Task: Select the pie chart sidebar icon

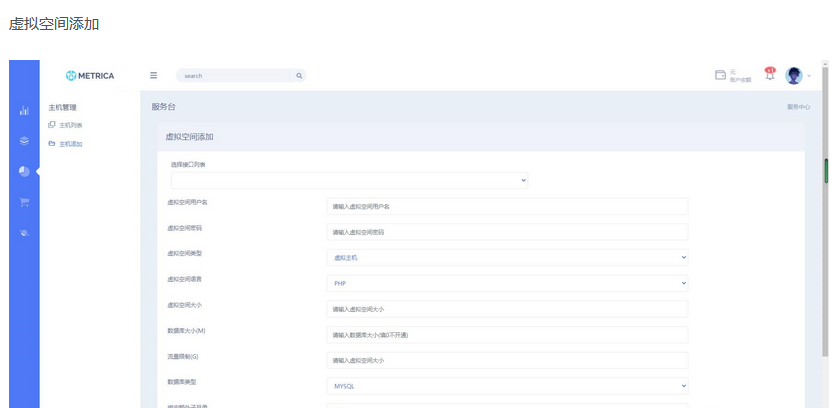Action: click(24, 172)
